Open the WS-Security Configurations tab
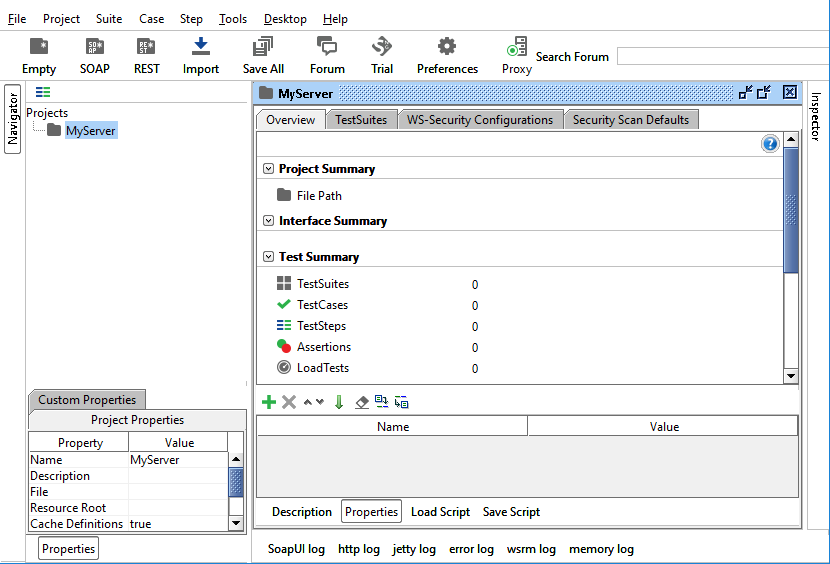 coord(479,120)
